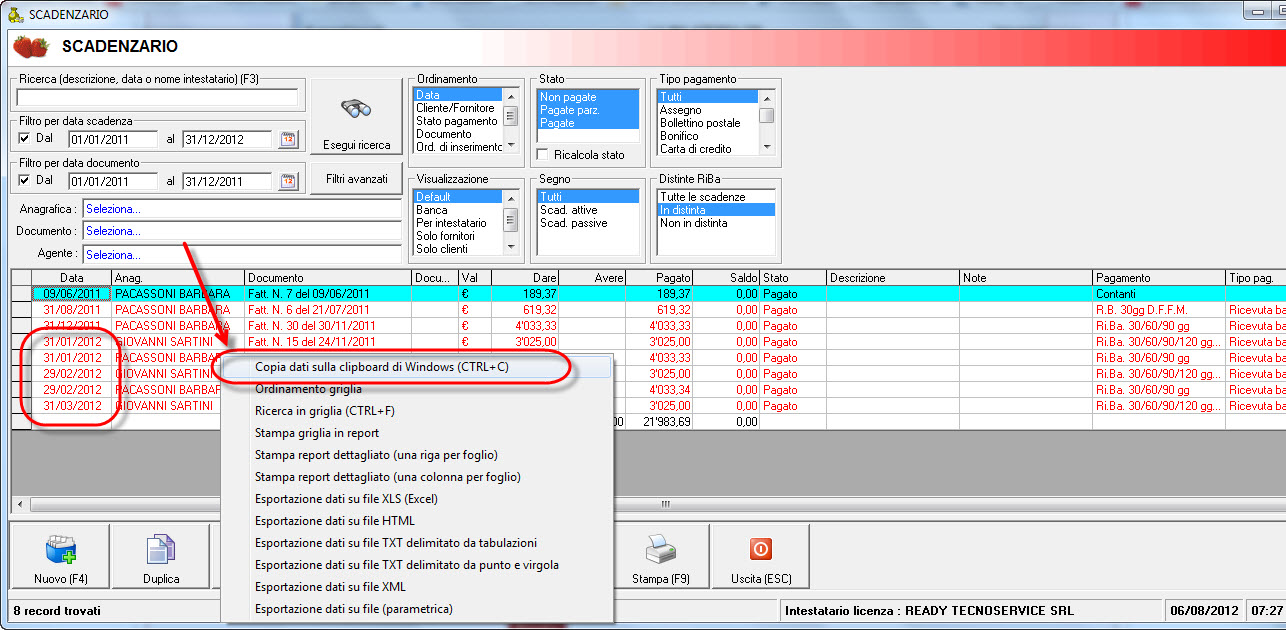Select Non pagate in Stato list

[x=587, y=97]
